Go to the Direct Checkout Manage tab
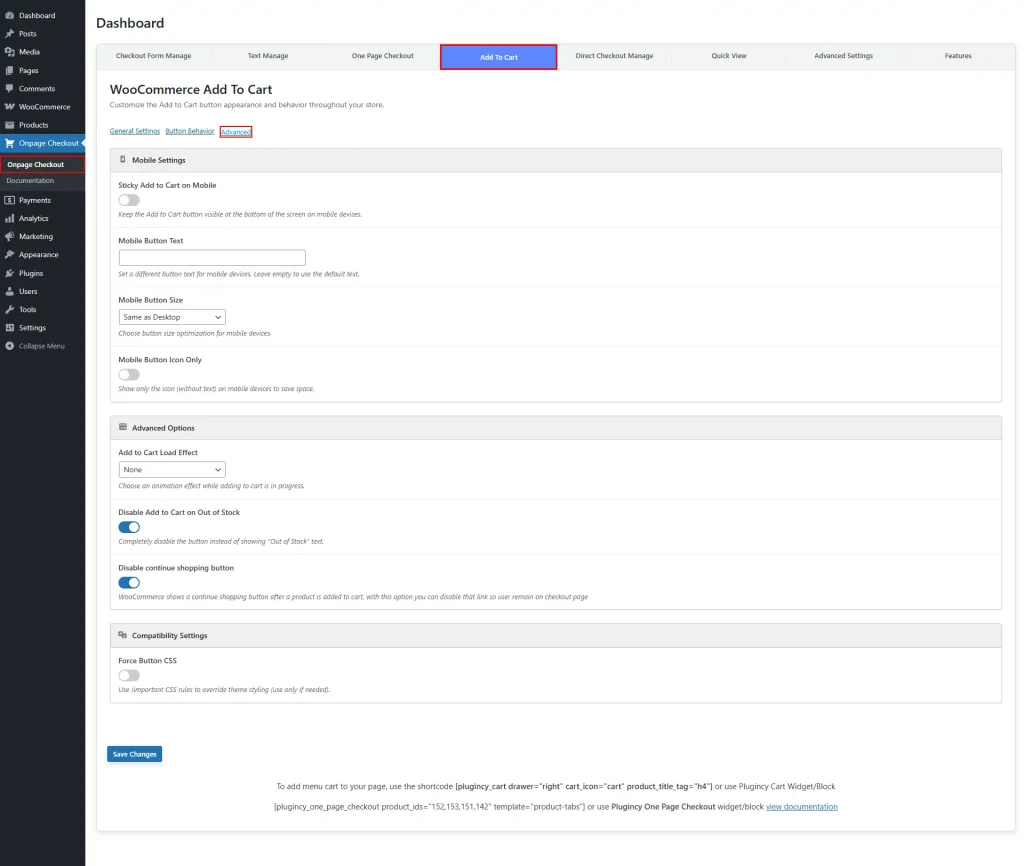1024x866 pixels. click(614, 56)
